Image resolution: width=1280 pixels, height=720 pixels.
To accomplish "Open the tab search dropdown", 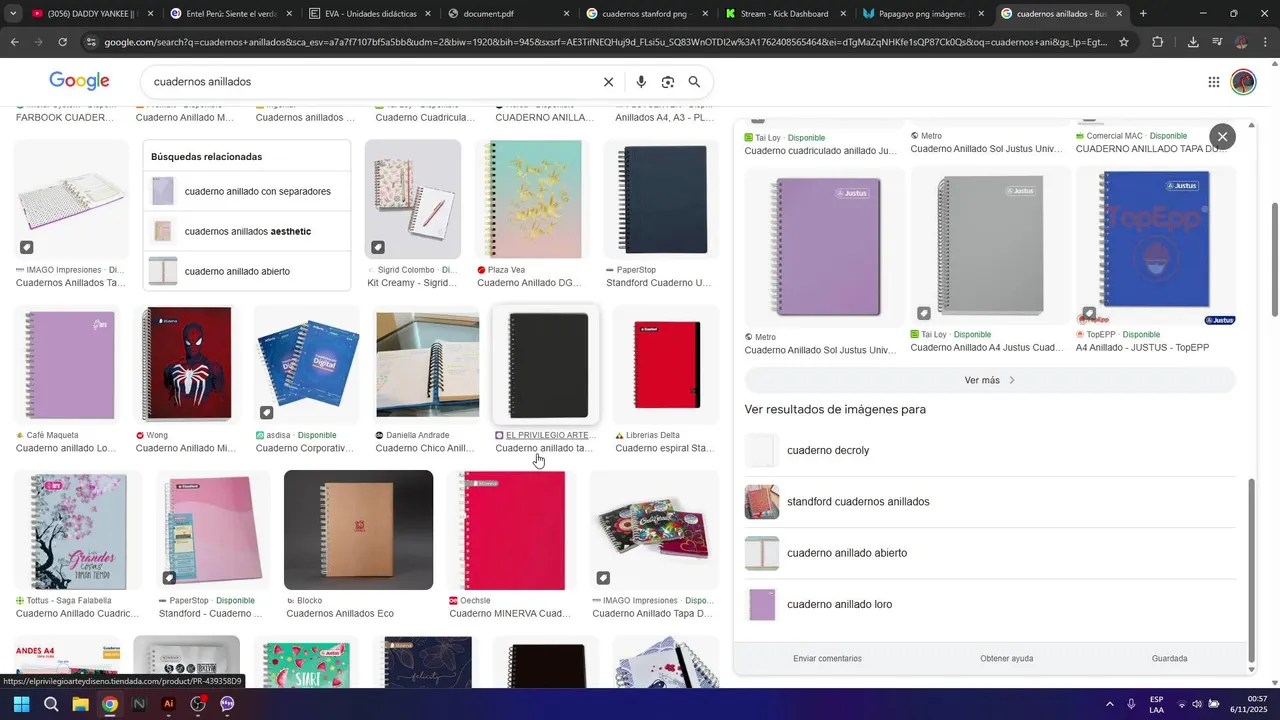I will pyautogui.click(x=12, y=14).
